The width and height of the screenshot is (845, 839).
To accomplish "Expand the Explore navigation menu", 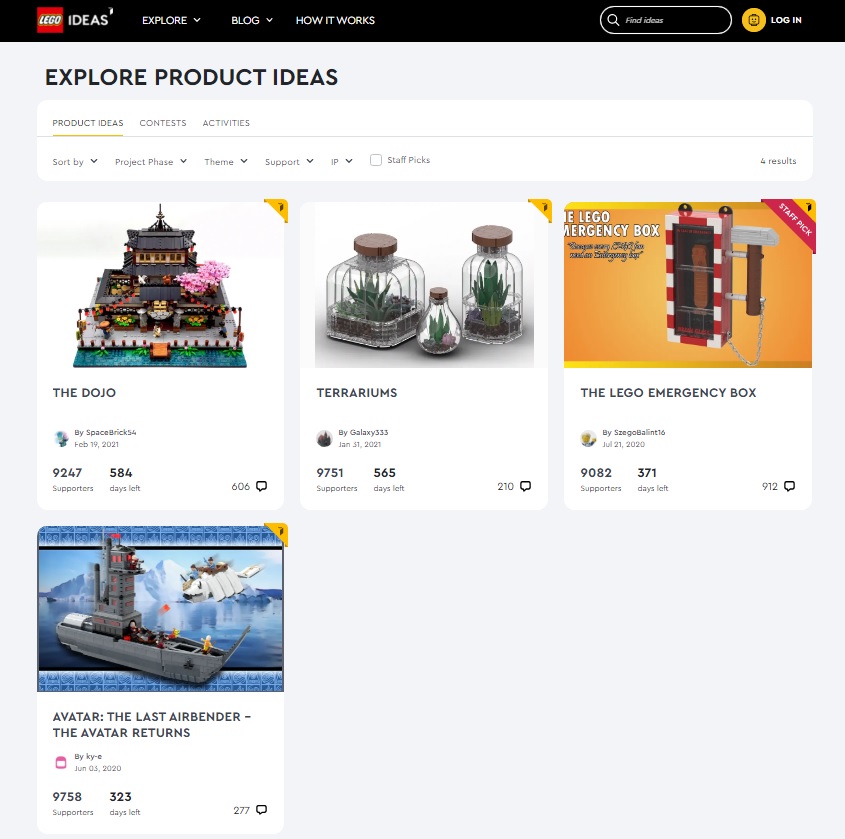I will pos(171,20).
